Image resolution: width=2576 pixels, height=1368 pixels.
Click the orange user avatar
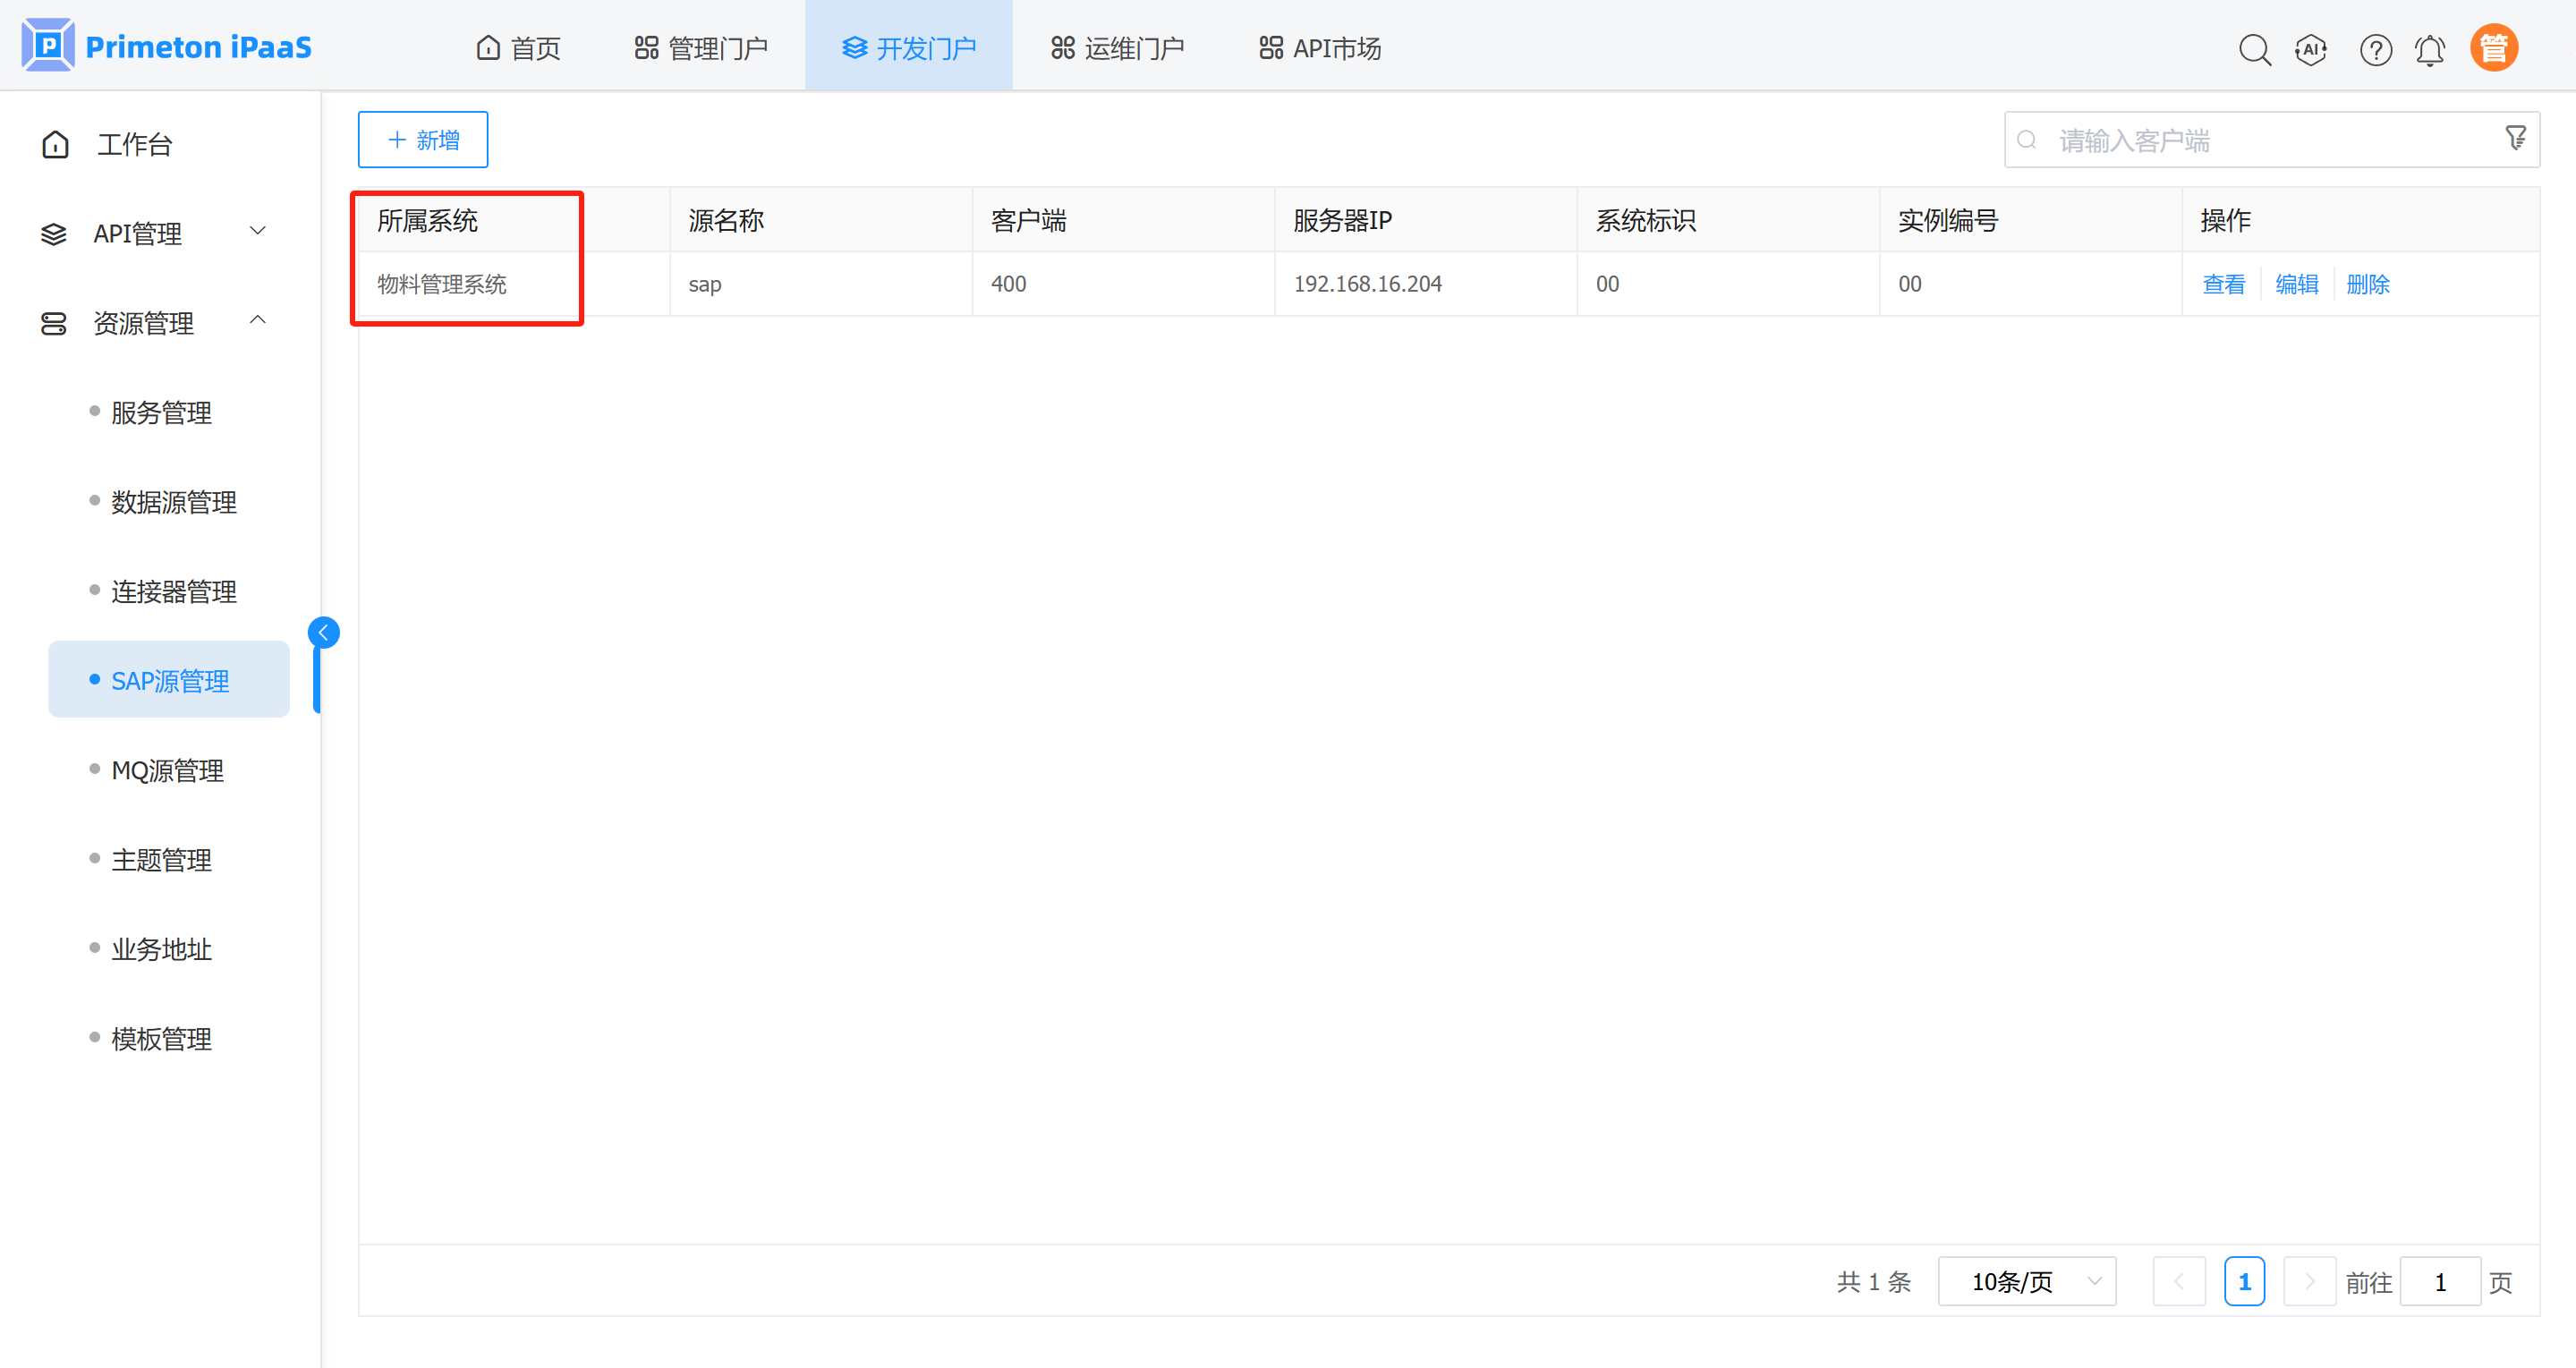(2493, 48)
